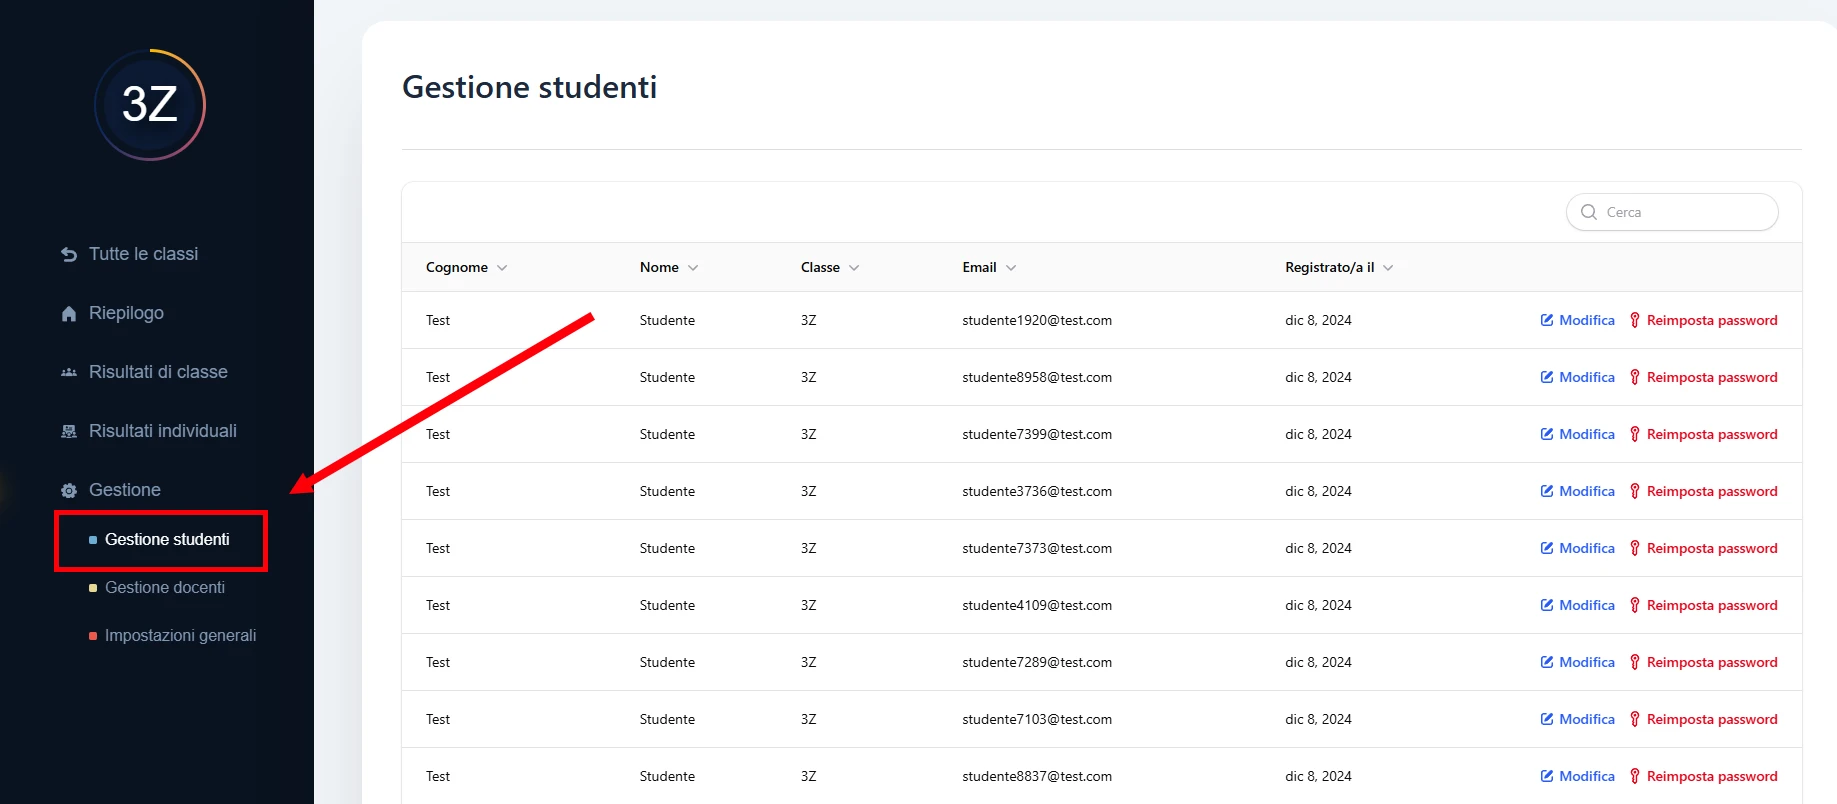The image size is (1837, 804).
Task: Open Gestione docenti from the sidebar
Action: tap(165, 587)
